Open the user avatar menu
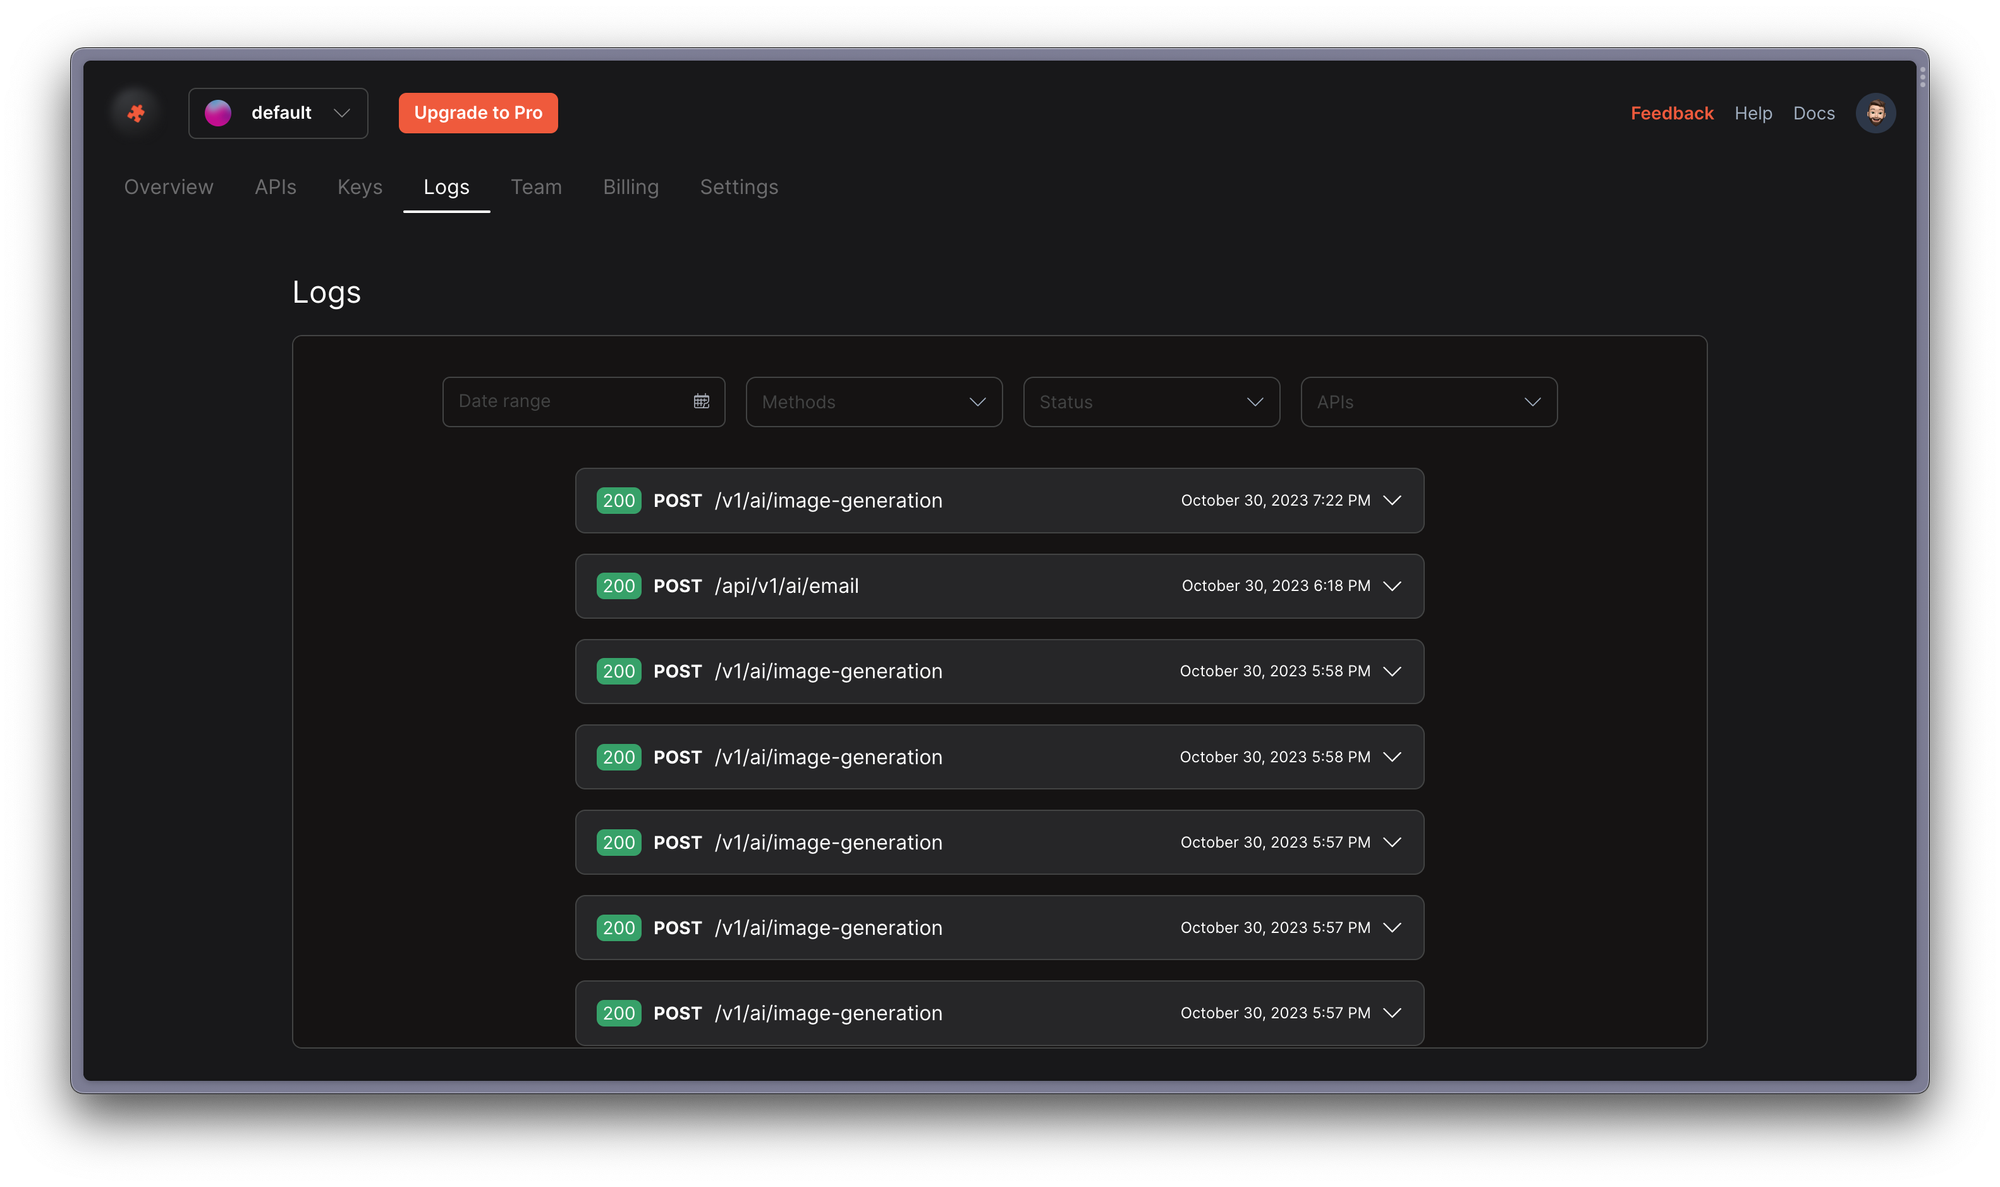This screenshot has height=1187, width=2000. pos(1876,113)
